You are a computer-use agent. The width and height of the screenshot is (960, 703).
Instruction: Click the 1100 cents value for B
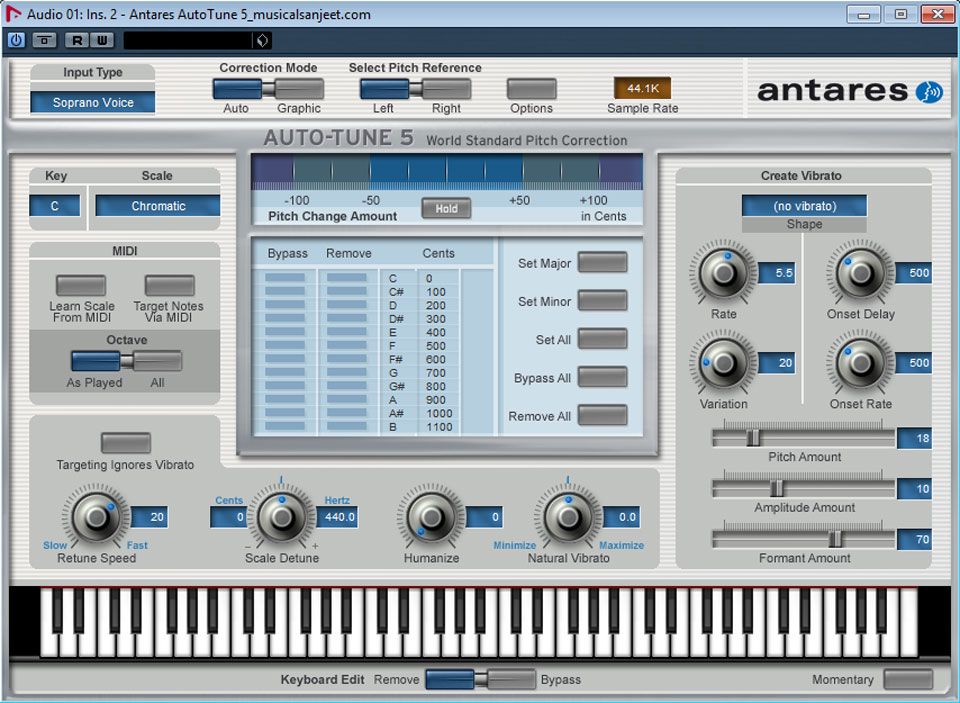[x=439, y=427]
